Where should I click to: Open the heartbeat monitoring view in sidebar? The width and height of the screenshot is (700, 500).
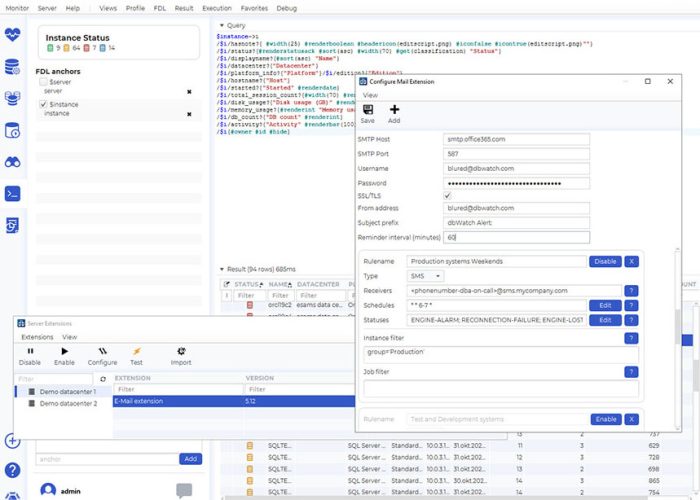pyautogui.click(x=12, y=34)
